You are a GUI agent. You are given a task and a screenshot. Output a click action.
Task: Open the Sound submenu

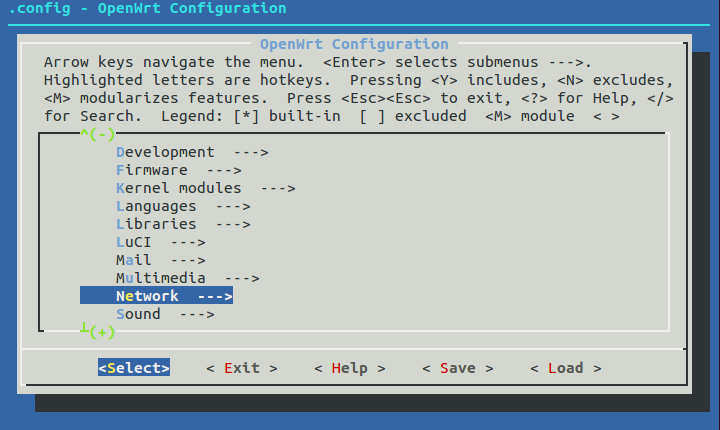tap(138, 314)
